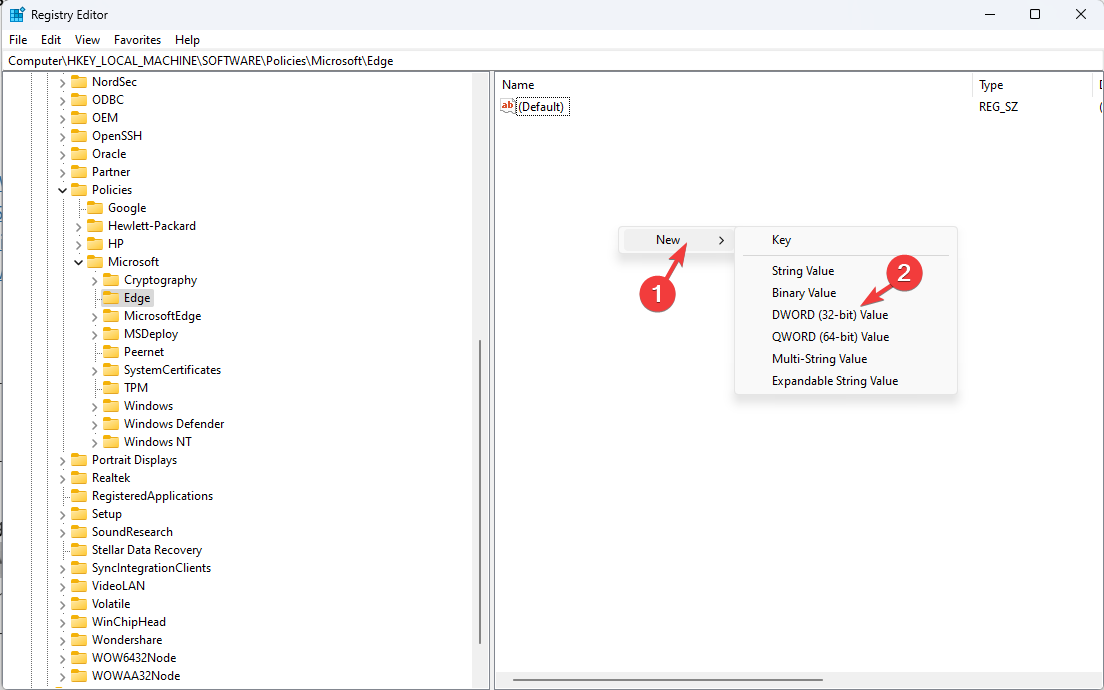1104x690 pixels.
Task: Click the (Default) string value icon
Action: click(508, 106)
